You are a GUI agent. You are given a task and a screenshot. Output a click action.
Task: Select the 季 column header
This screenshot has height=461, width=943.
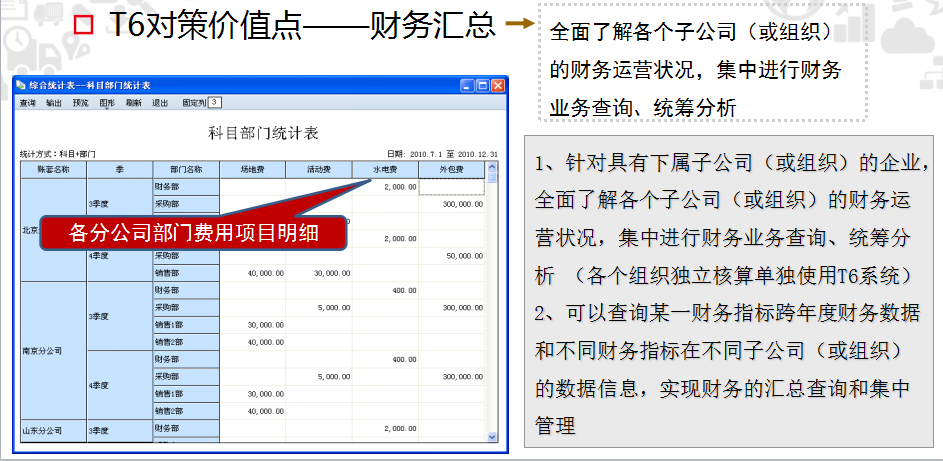(120, 169)
